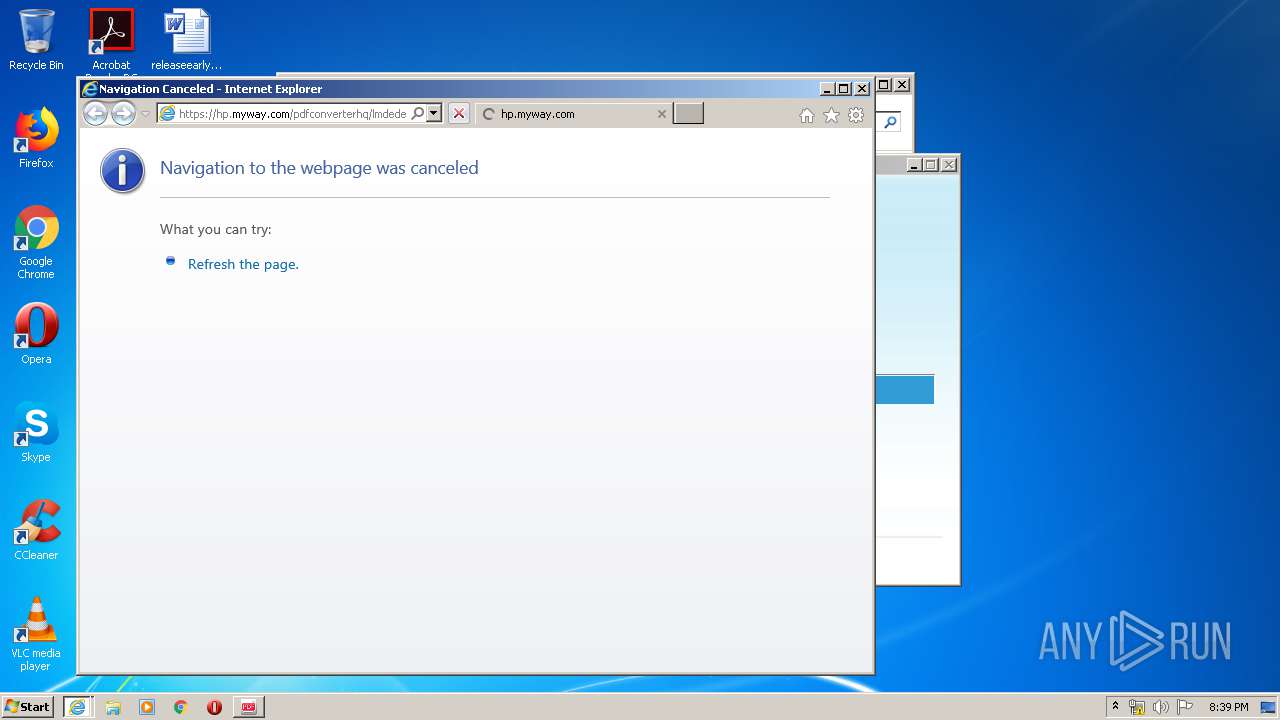1280x720 pixels.
Task: Click the Home icon in IE toolbar
Action: pyautogui.click(x=807, y=116)
